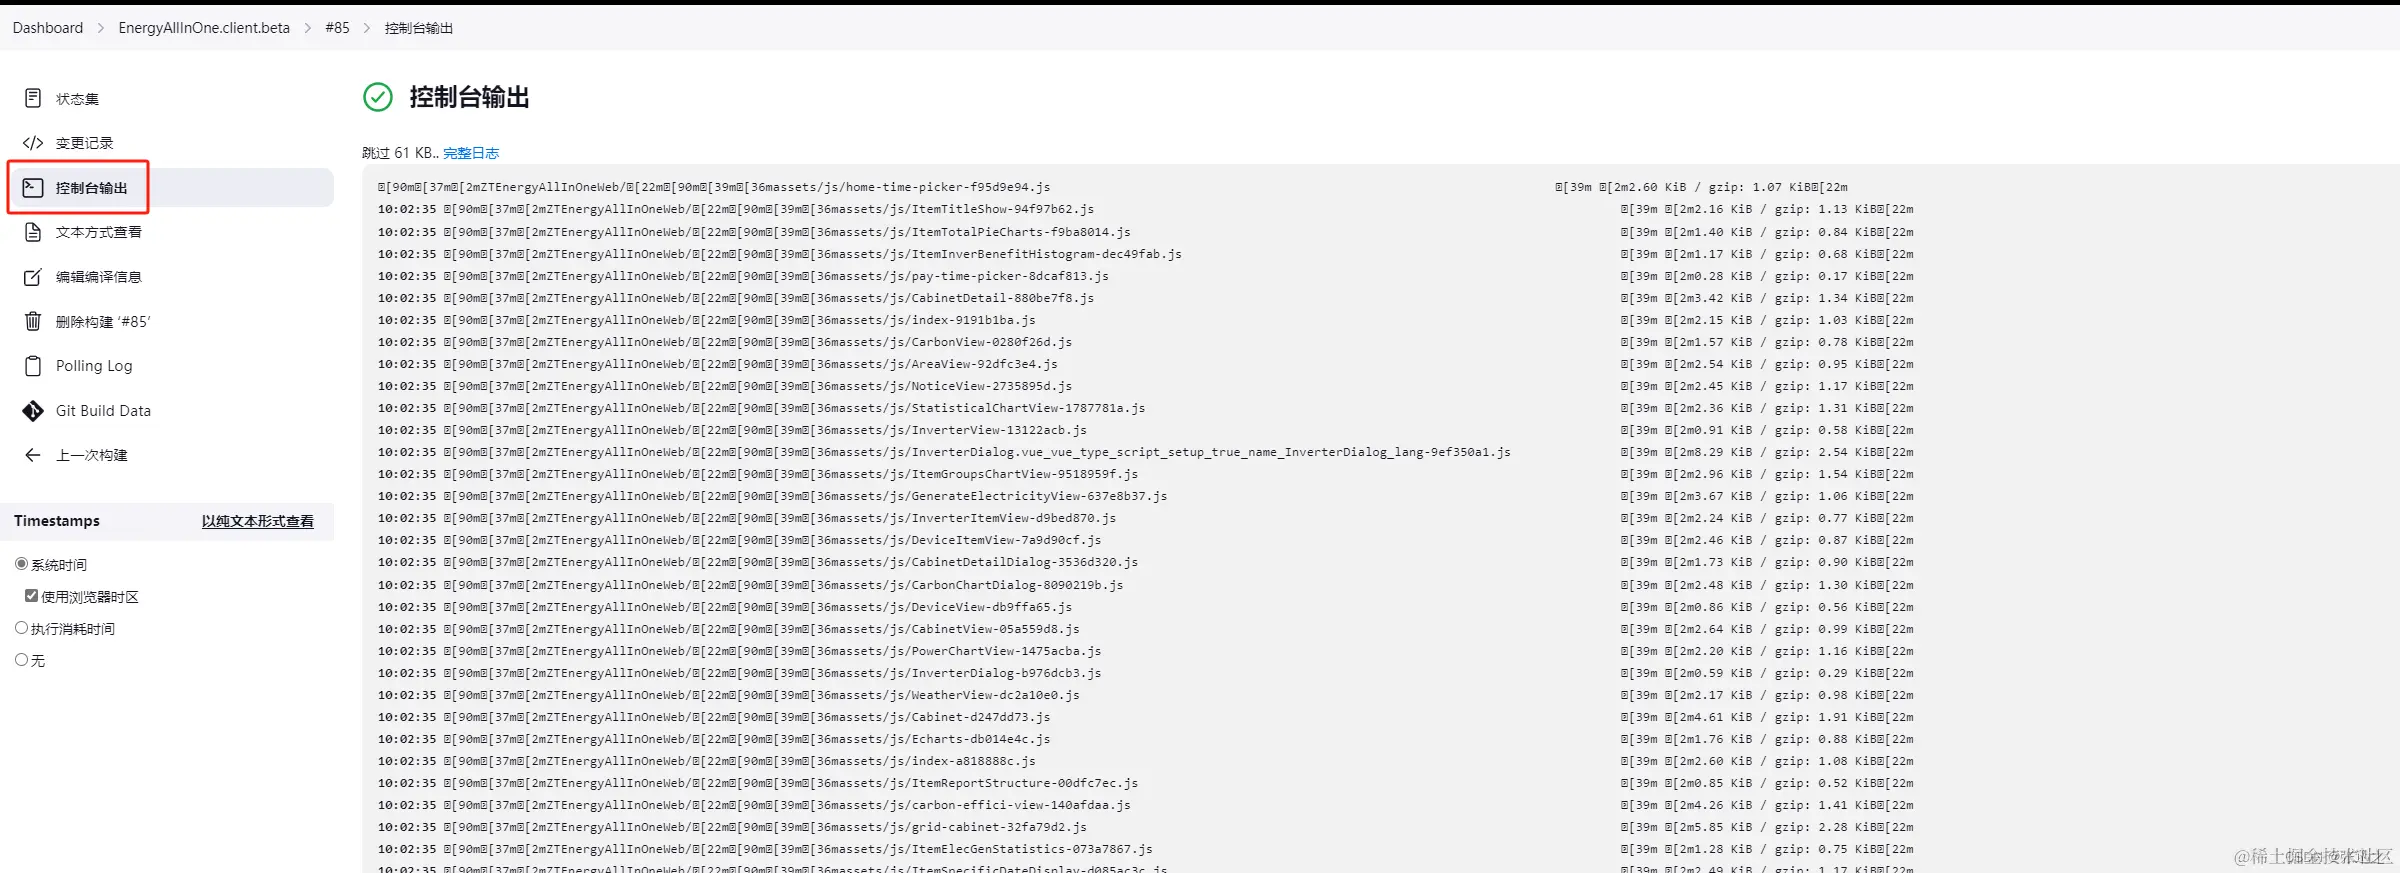Click the log line for grid-cabinet-32fa79d2.js

(1145, 827)
